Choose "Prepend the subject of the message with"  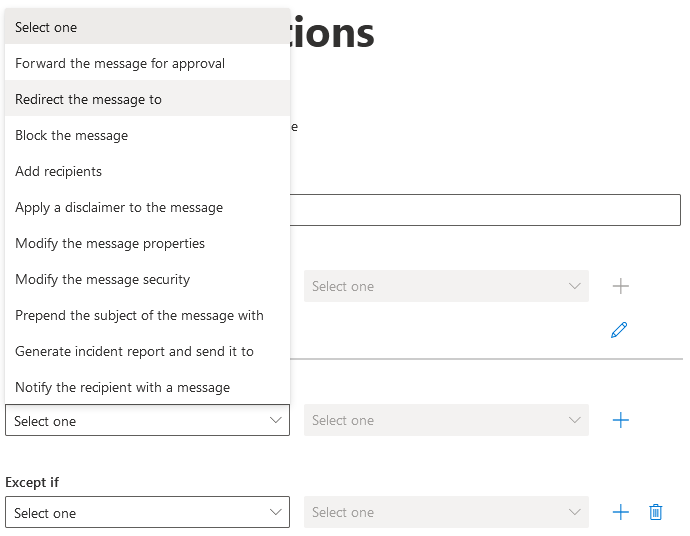139,315
